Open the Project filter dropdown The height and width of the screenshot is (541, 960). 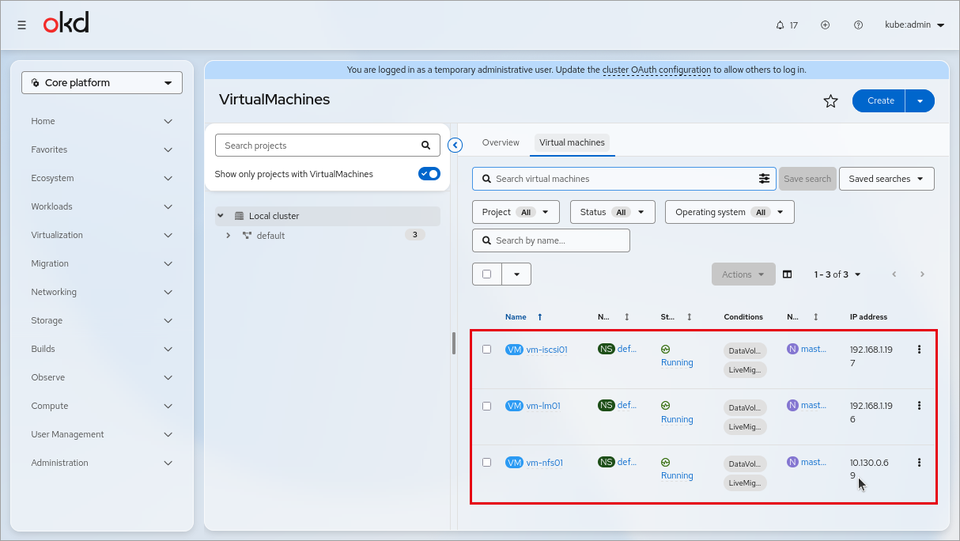516,212
